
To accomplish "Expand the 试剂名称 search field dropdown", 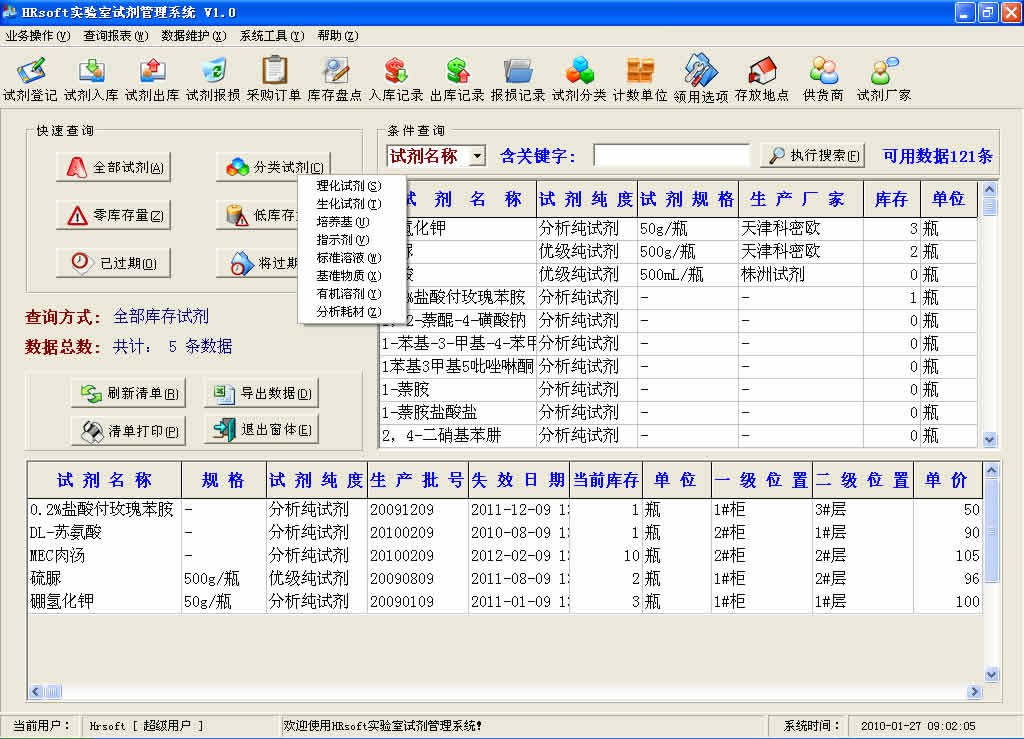I will (477, 156).
